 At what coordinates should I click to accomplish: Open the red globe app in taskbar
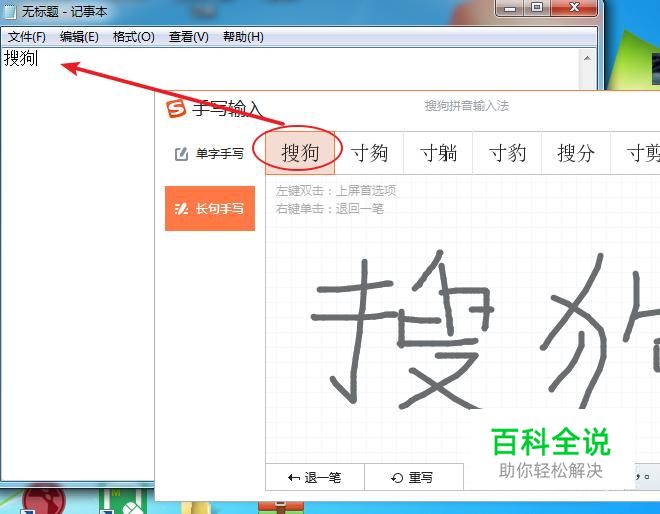(x=44, y=501)
